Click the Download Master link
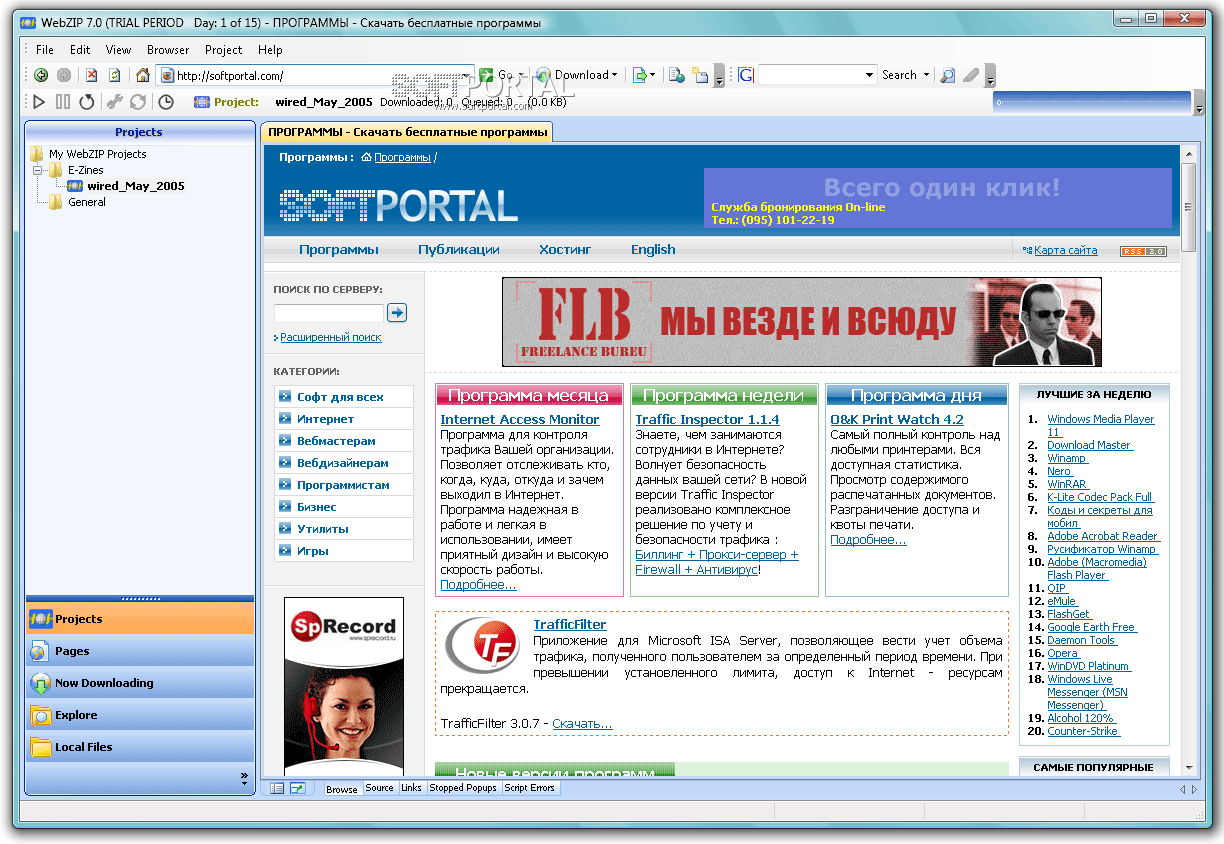The height and width of the screenshot is (844, 1224). click(x=1090, y=445)
